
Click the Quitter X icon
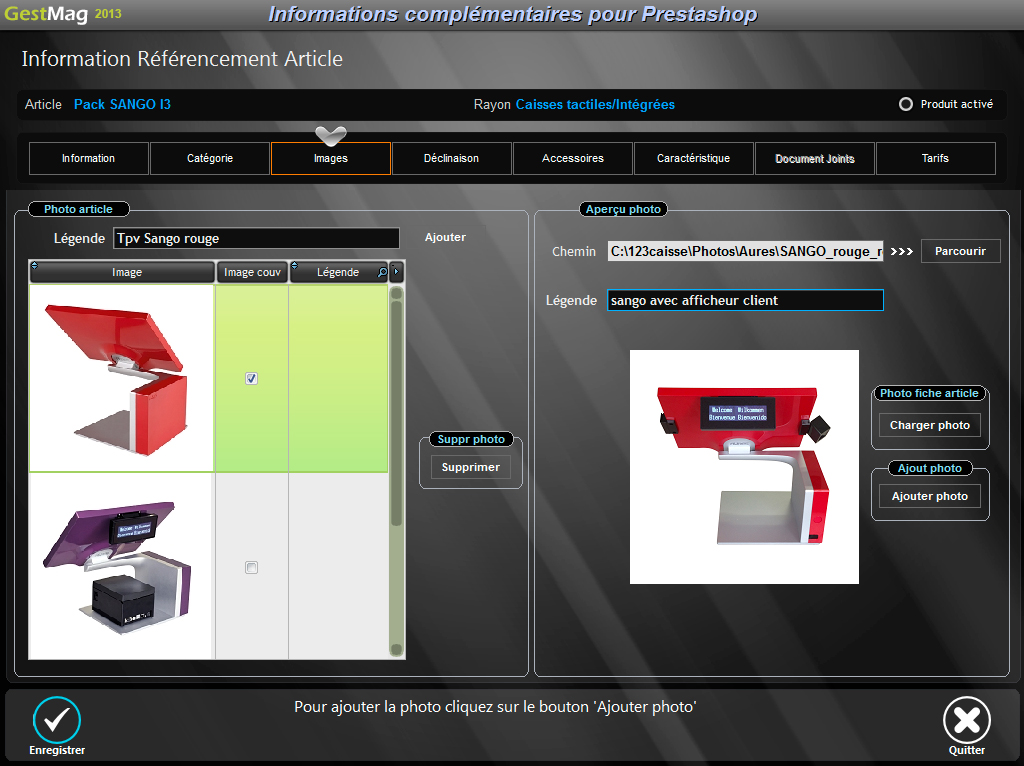(x=967, y=720)
